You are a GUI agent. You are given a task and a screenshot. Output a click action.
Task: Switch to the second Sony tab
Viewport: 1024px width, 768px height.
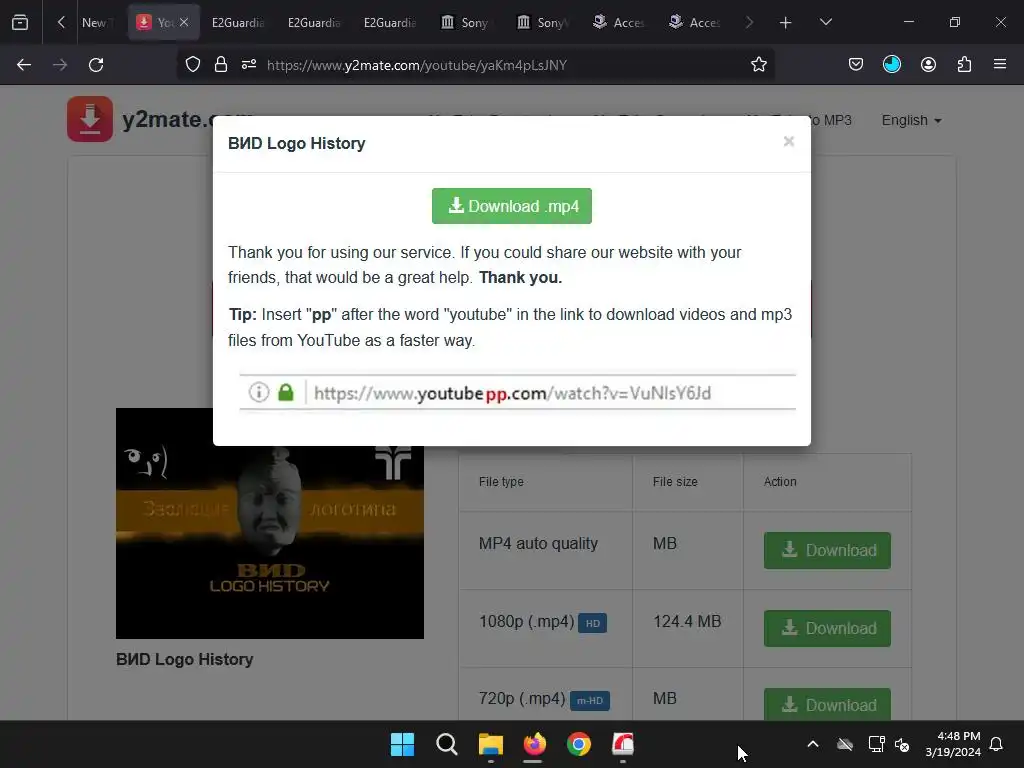tap(541, 22)
